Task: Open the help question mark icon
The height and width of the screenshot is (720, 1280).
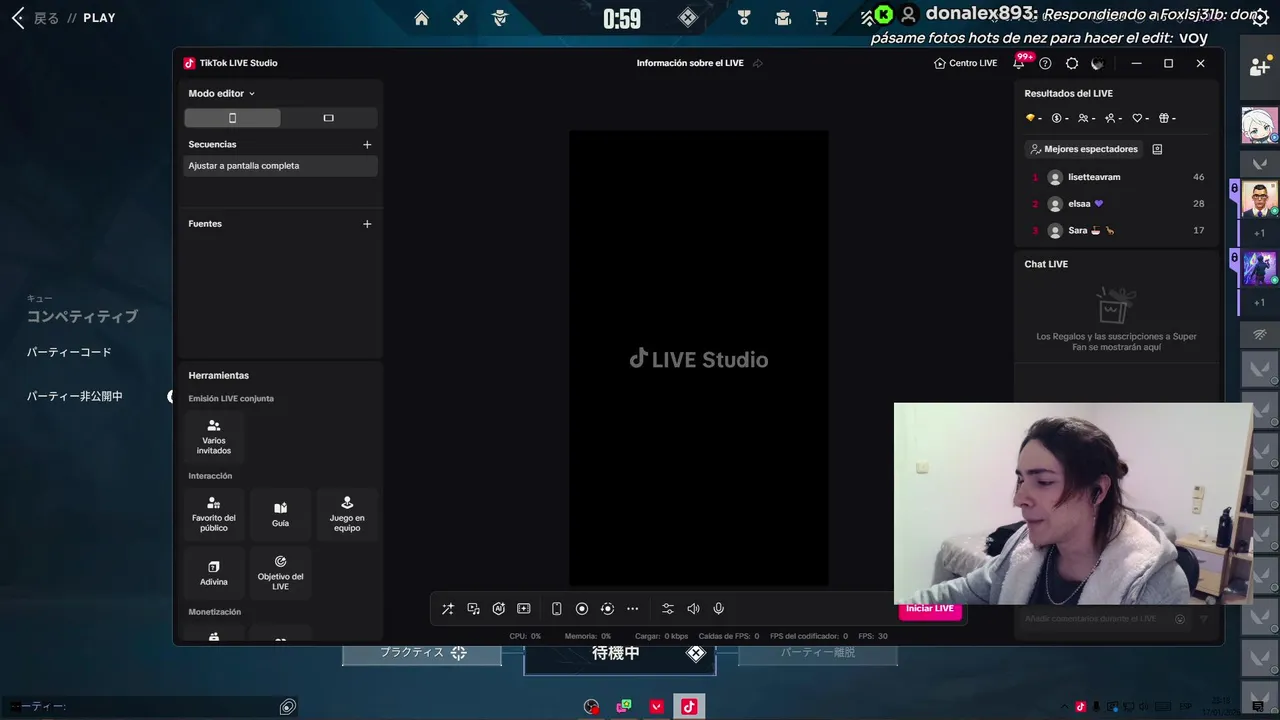Action: [x=1045, y=63]
